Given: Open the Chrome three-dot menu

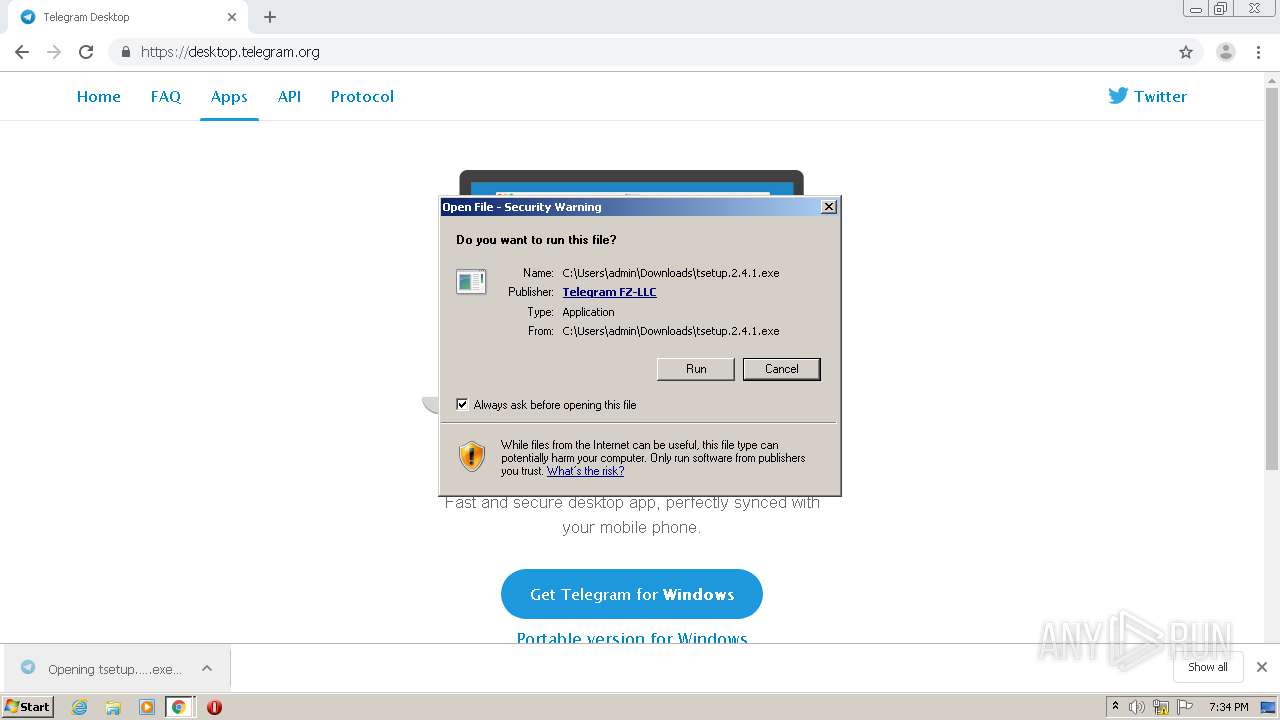Looking at the screenshot, I should click(x=1259, y=52).
